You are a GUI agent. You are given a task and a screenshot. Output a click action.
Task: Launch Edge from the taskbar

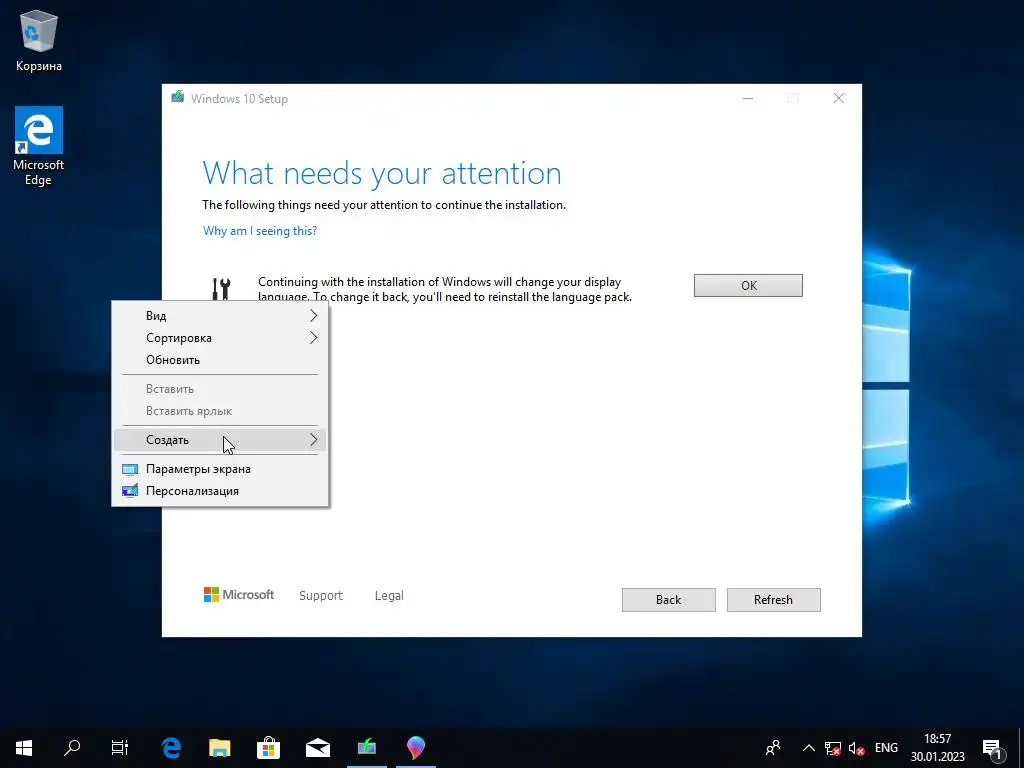[x=171, y=747]
